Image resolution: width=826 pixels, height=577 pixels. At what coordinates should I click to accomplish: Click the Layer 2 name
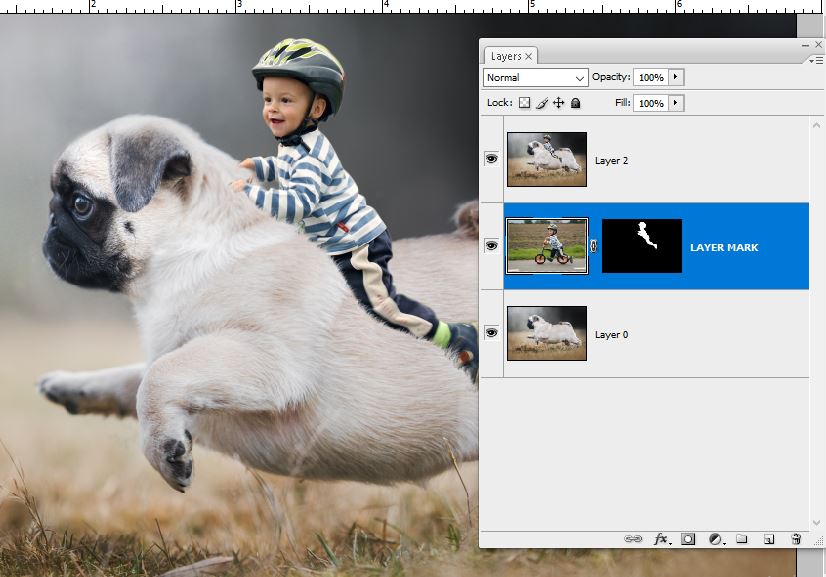(611, 161)
